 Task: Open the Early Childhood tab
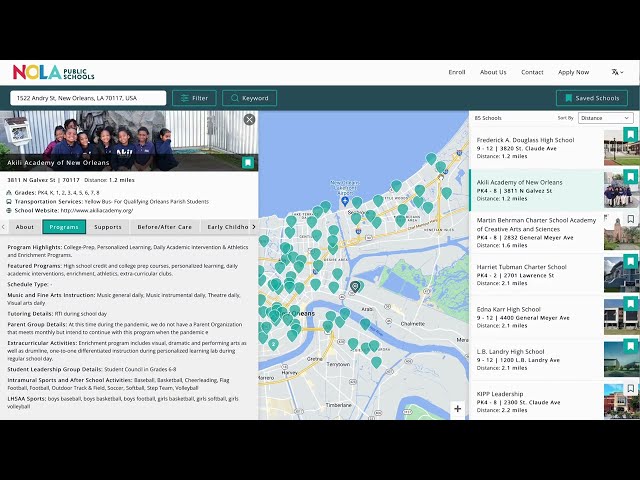pyautogui.click(x=227, y=227)
